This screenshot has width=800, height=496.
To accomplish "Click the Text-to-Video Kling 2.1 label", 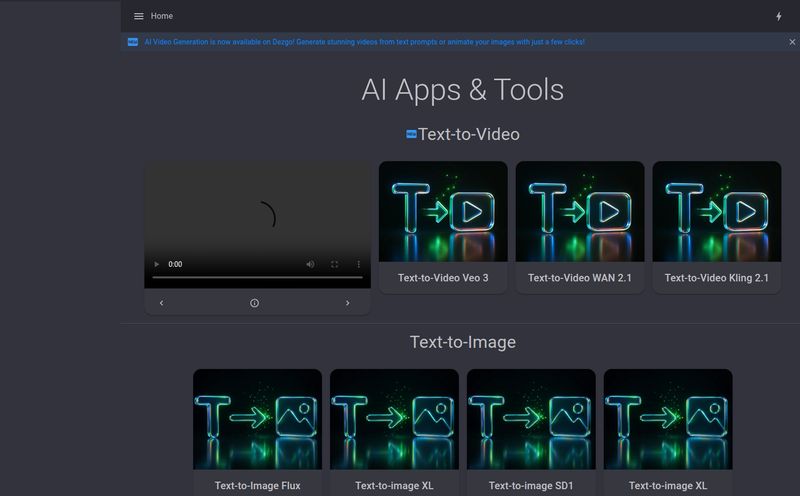I will pos(716,278).
